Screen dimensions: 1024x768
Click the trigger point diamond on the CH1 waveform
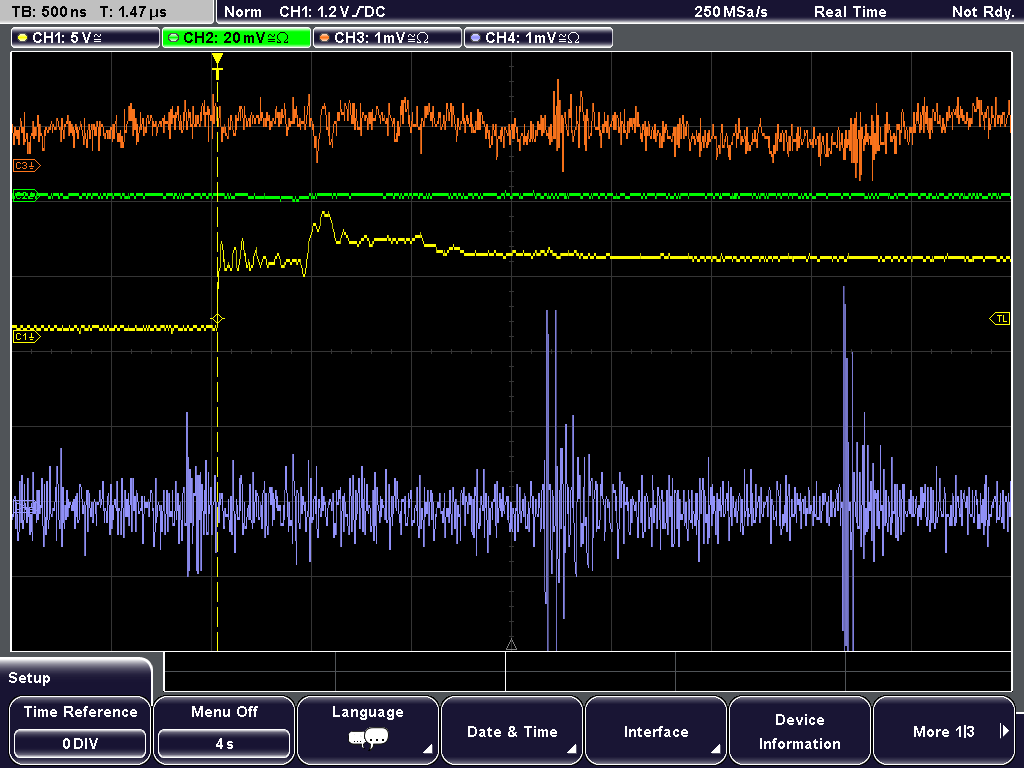pyautogui.click(x=217, y=319)
